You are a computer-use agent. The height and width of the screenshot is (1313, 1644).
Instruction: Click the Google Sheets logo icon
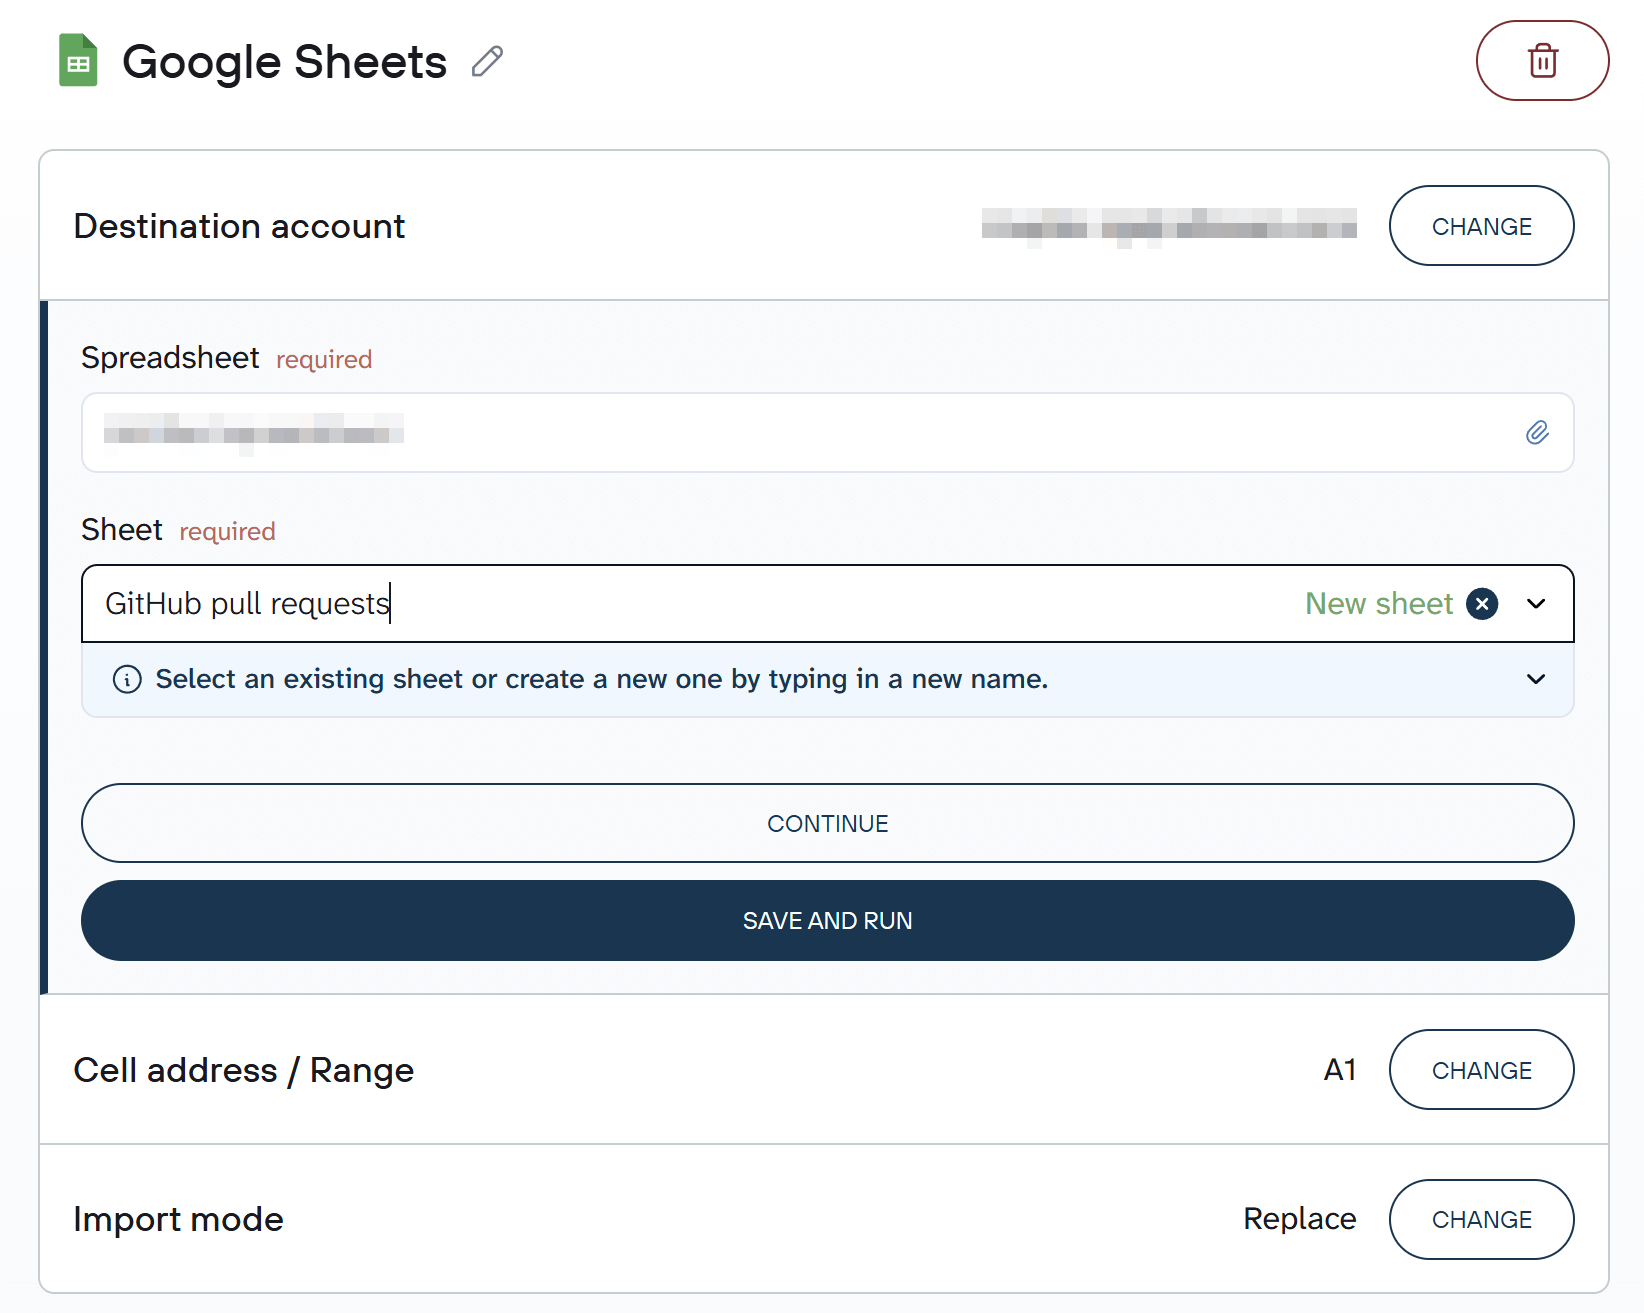(x=78, y=61)
